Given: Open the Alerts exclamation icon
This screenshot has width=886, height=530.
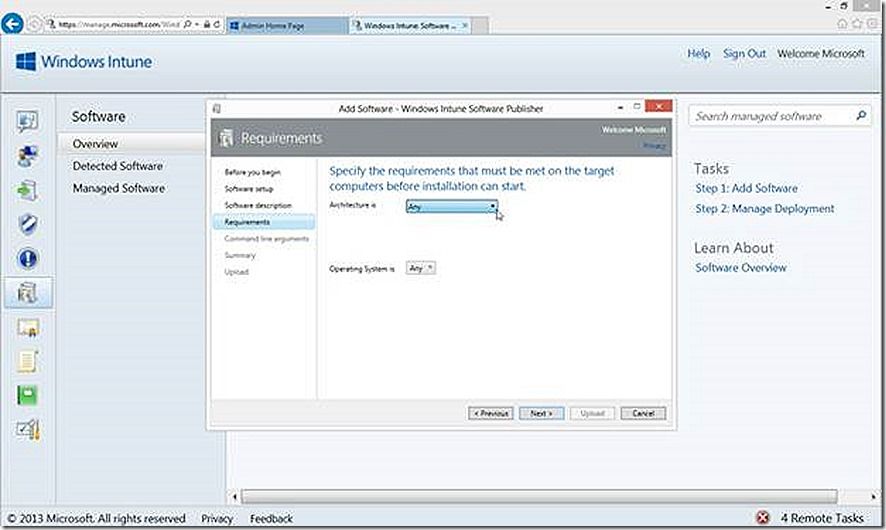Looking at the screenshot, I should [27, 259].
